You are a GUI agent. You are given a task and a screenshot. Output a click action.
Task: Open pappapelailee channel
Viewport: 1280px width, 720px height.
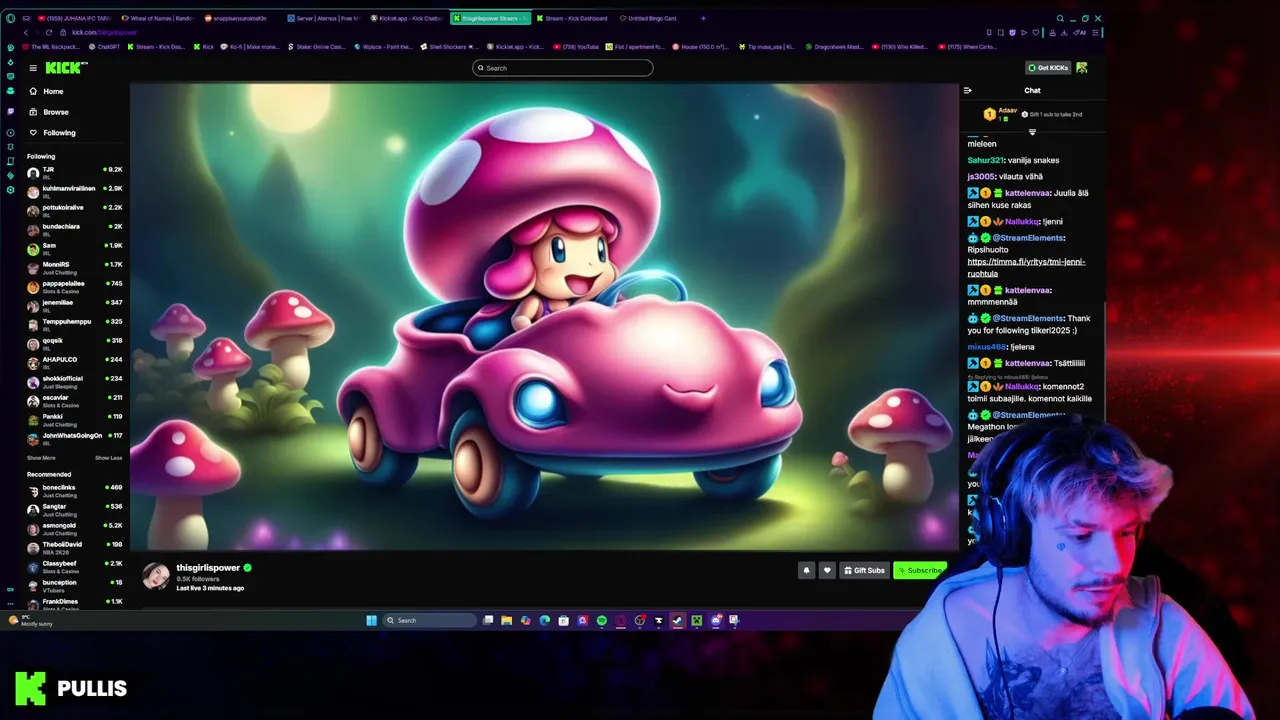pos(75,286)
